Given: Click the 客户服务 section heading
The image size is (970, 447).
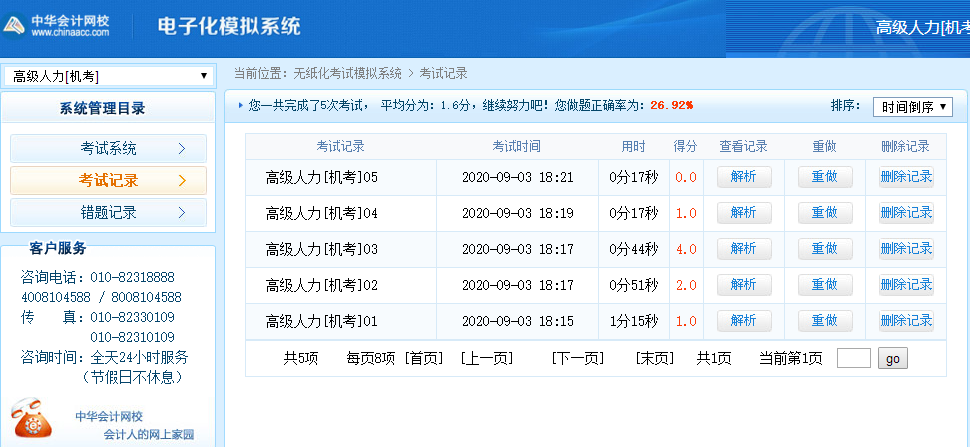Looking at the screenshot, I should tap(58, 249).
